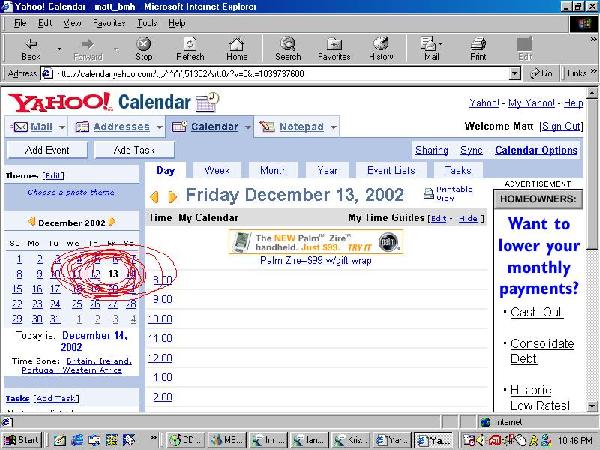Screen dimensions: 600x450
Task: Open address bar dropdown list
Action: point(515,73)
